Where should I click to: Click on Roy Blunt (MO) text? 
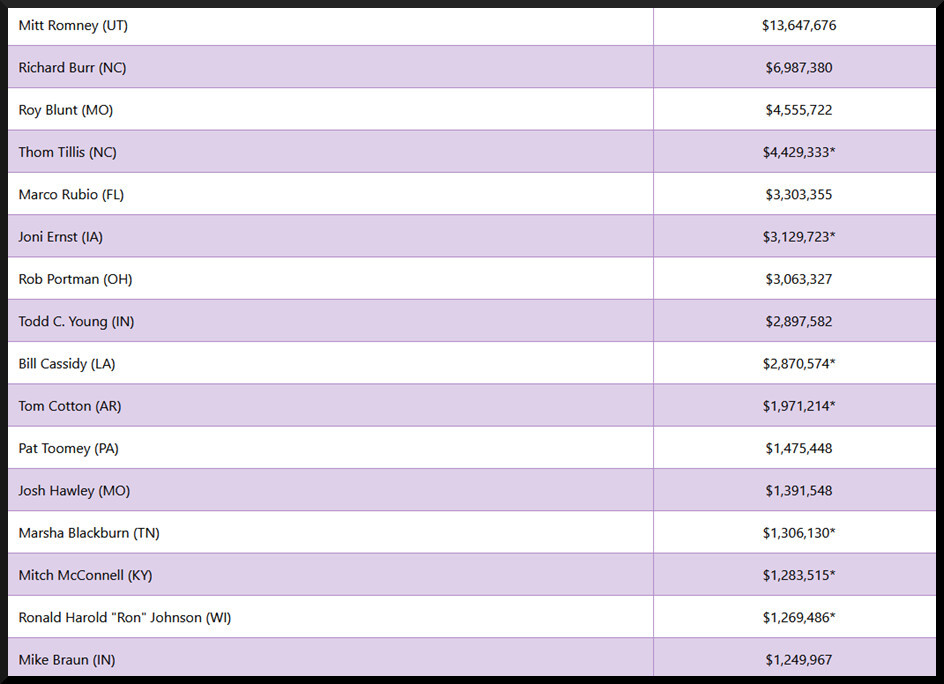pyautogui.click(x=66, y=110)
